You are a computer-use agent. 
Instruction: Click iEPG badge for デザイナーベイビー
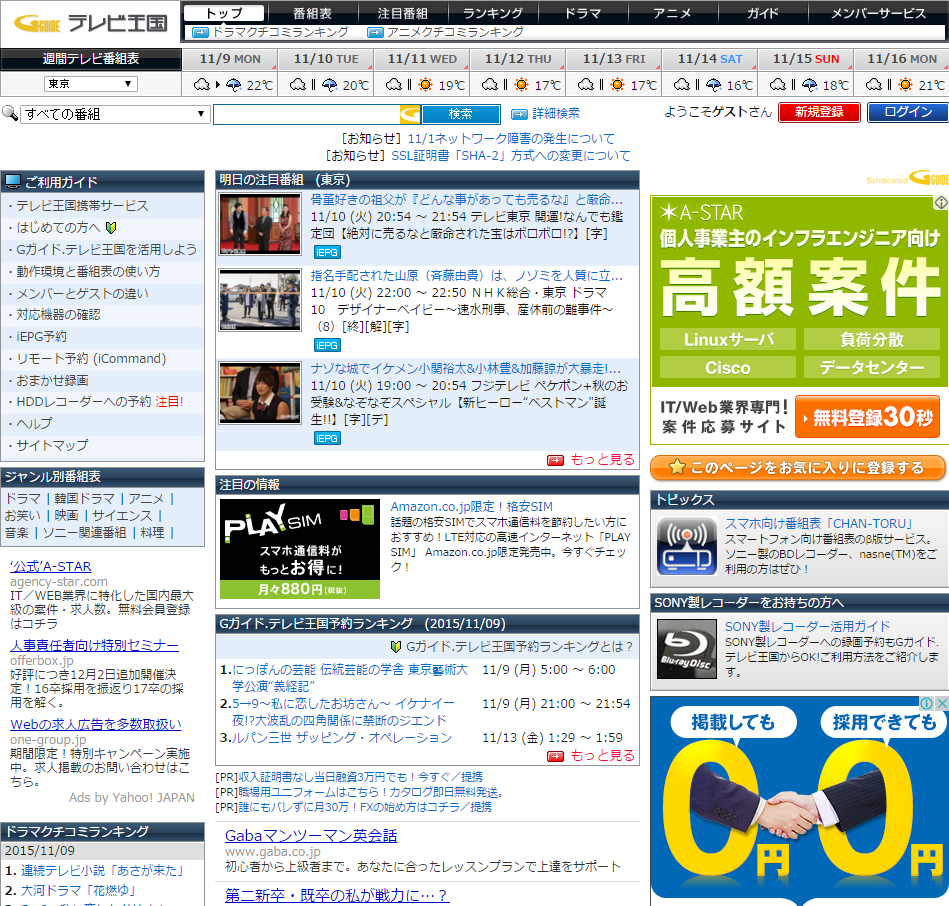point(327,345)
